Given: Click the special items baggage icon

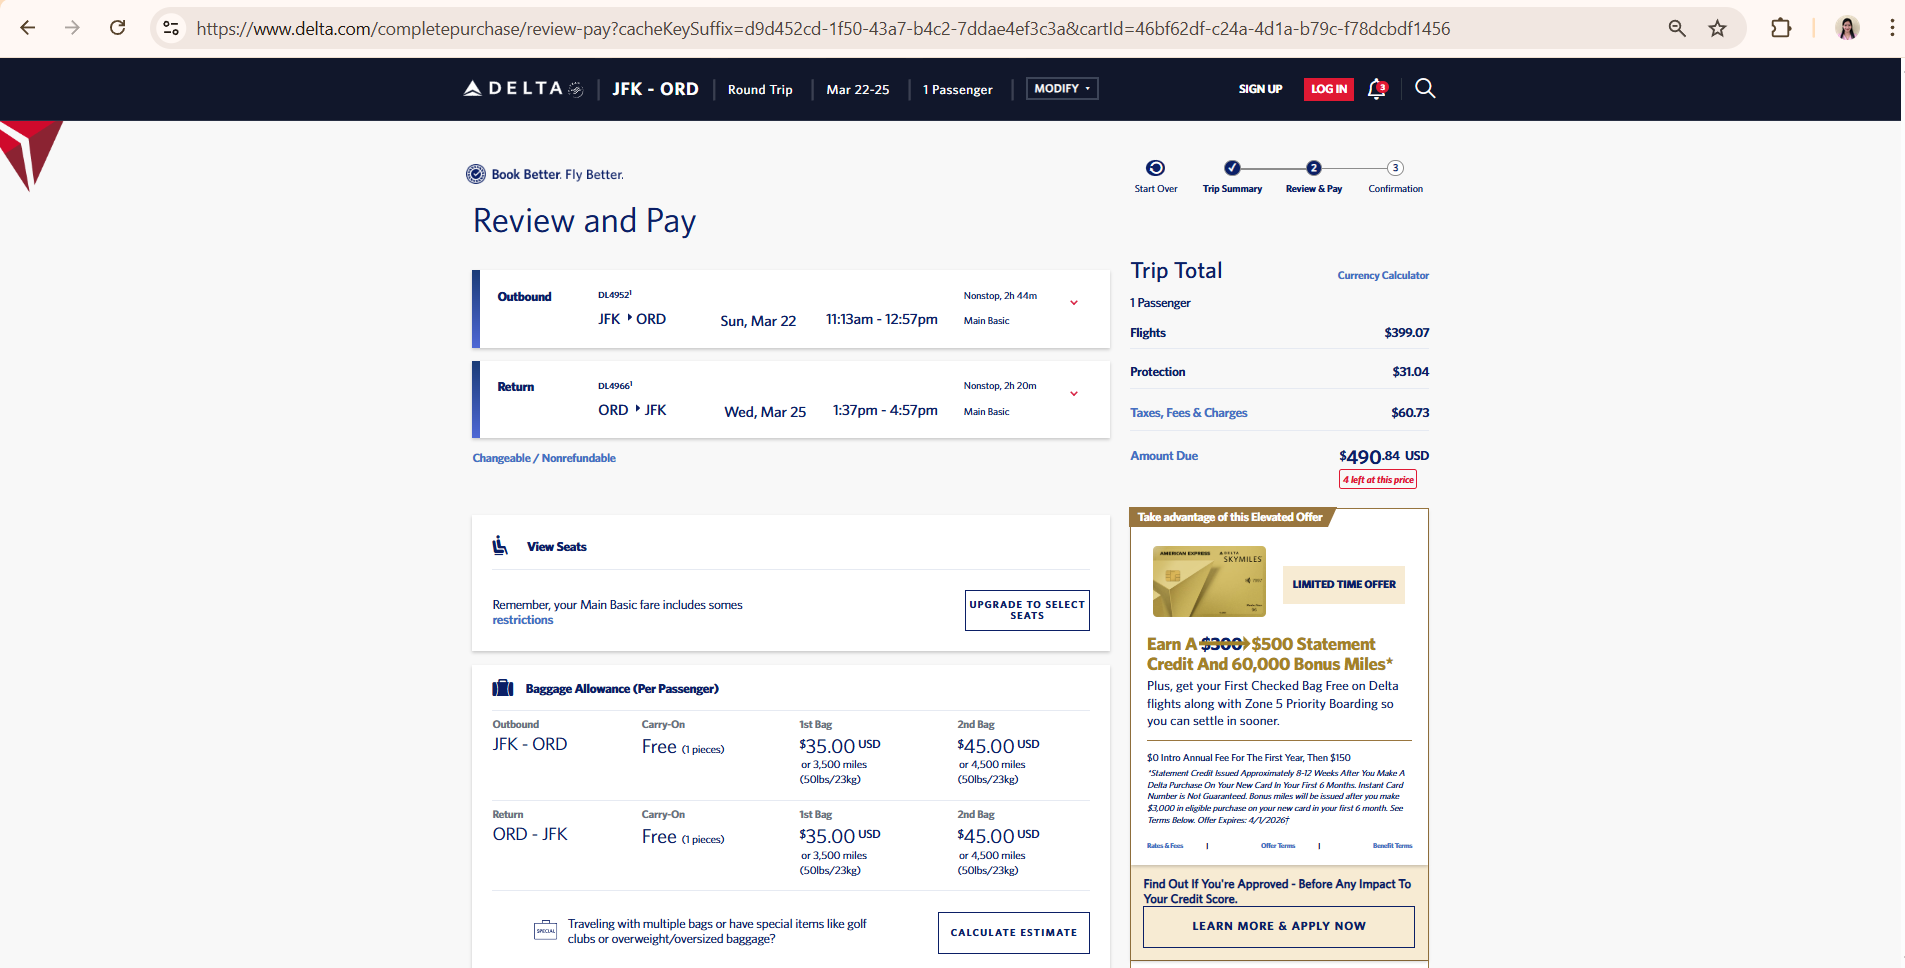Looking at the screenshot, I should (x=545, y=931).
